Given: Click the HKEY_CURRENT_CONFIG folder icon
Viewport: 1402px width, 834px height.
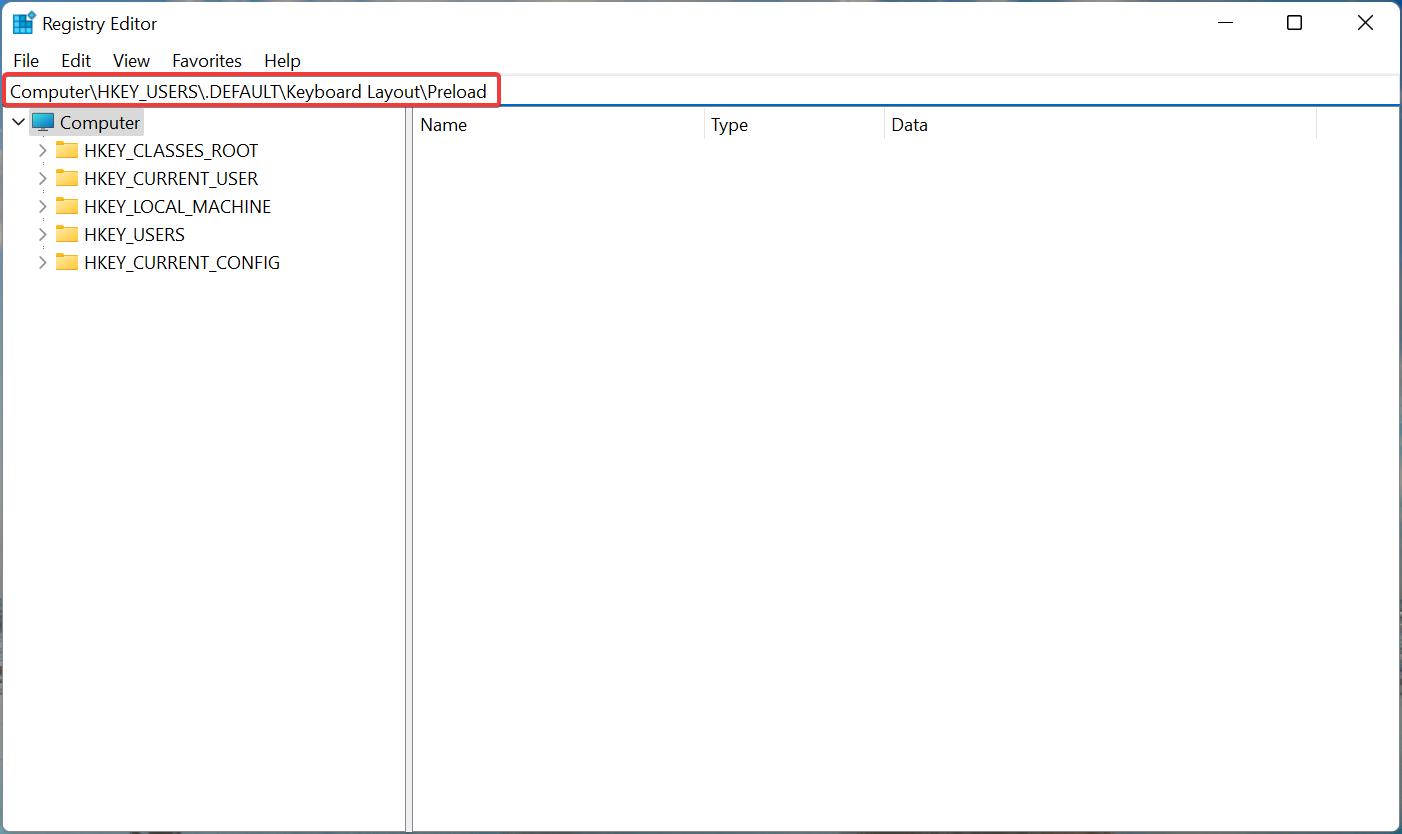Looking at the screenshot, I should (x=67, y=262).
